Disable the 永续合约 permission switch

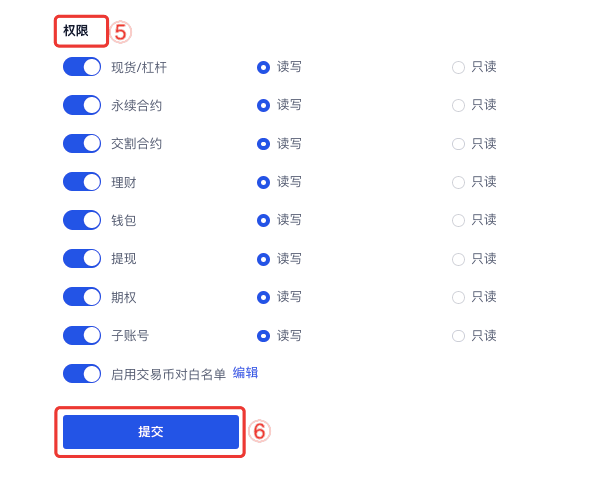(82, 105)
